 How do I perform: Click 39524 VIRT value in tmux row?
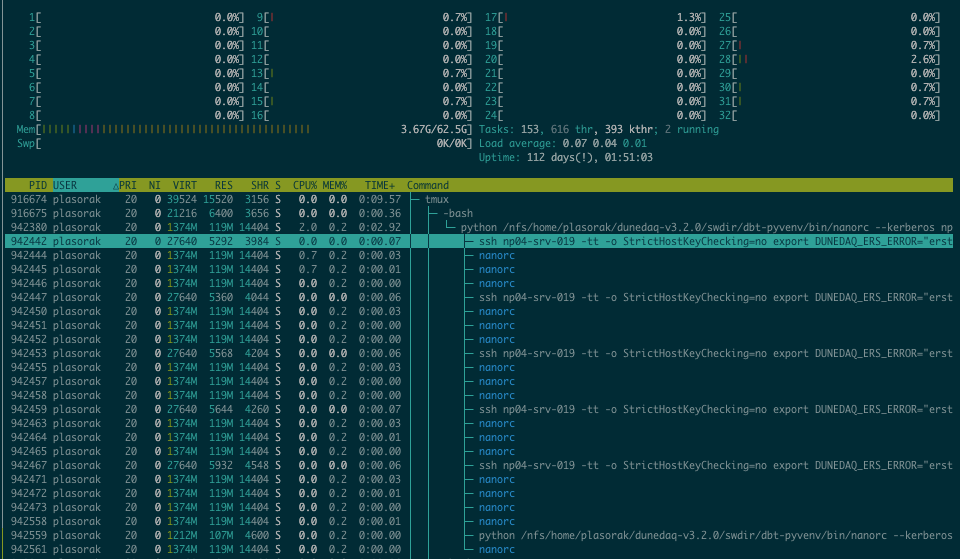click(182, 199)
